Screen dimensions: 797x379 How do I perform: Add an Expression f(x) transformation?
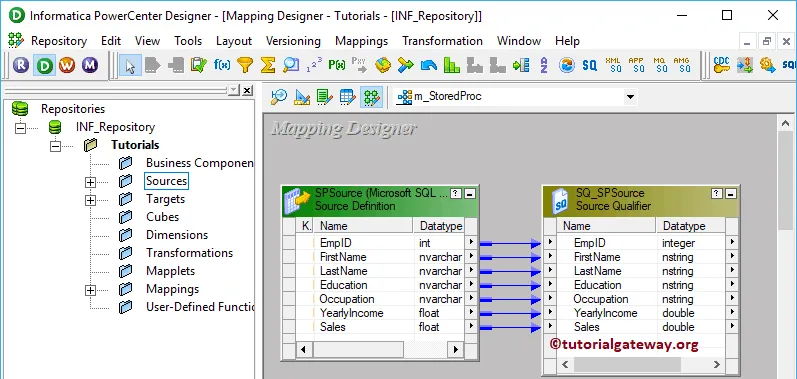[222, 65]
